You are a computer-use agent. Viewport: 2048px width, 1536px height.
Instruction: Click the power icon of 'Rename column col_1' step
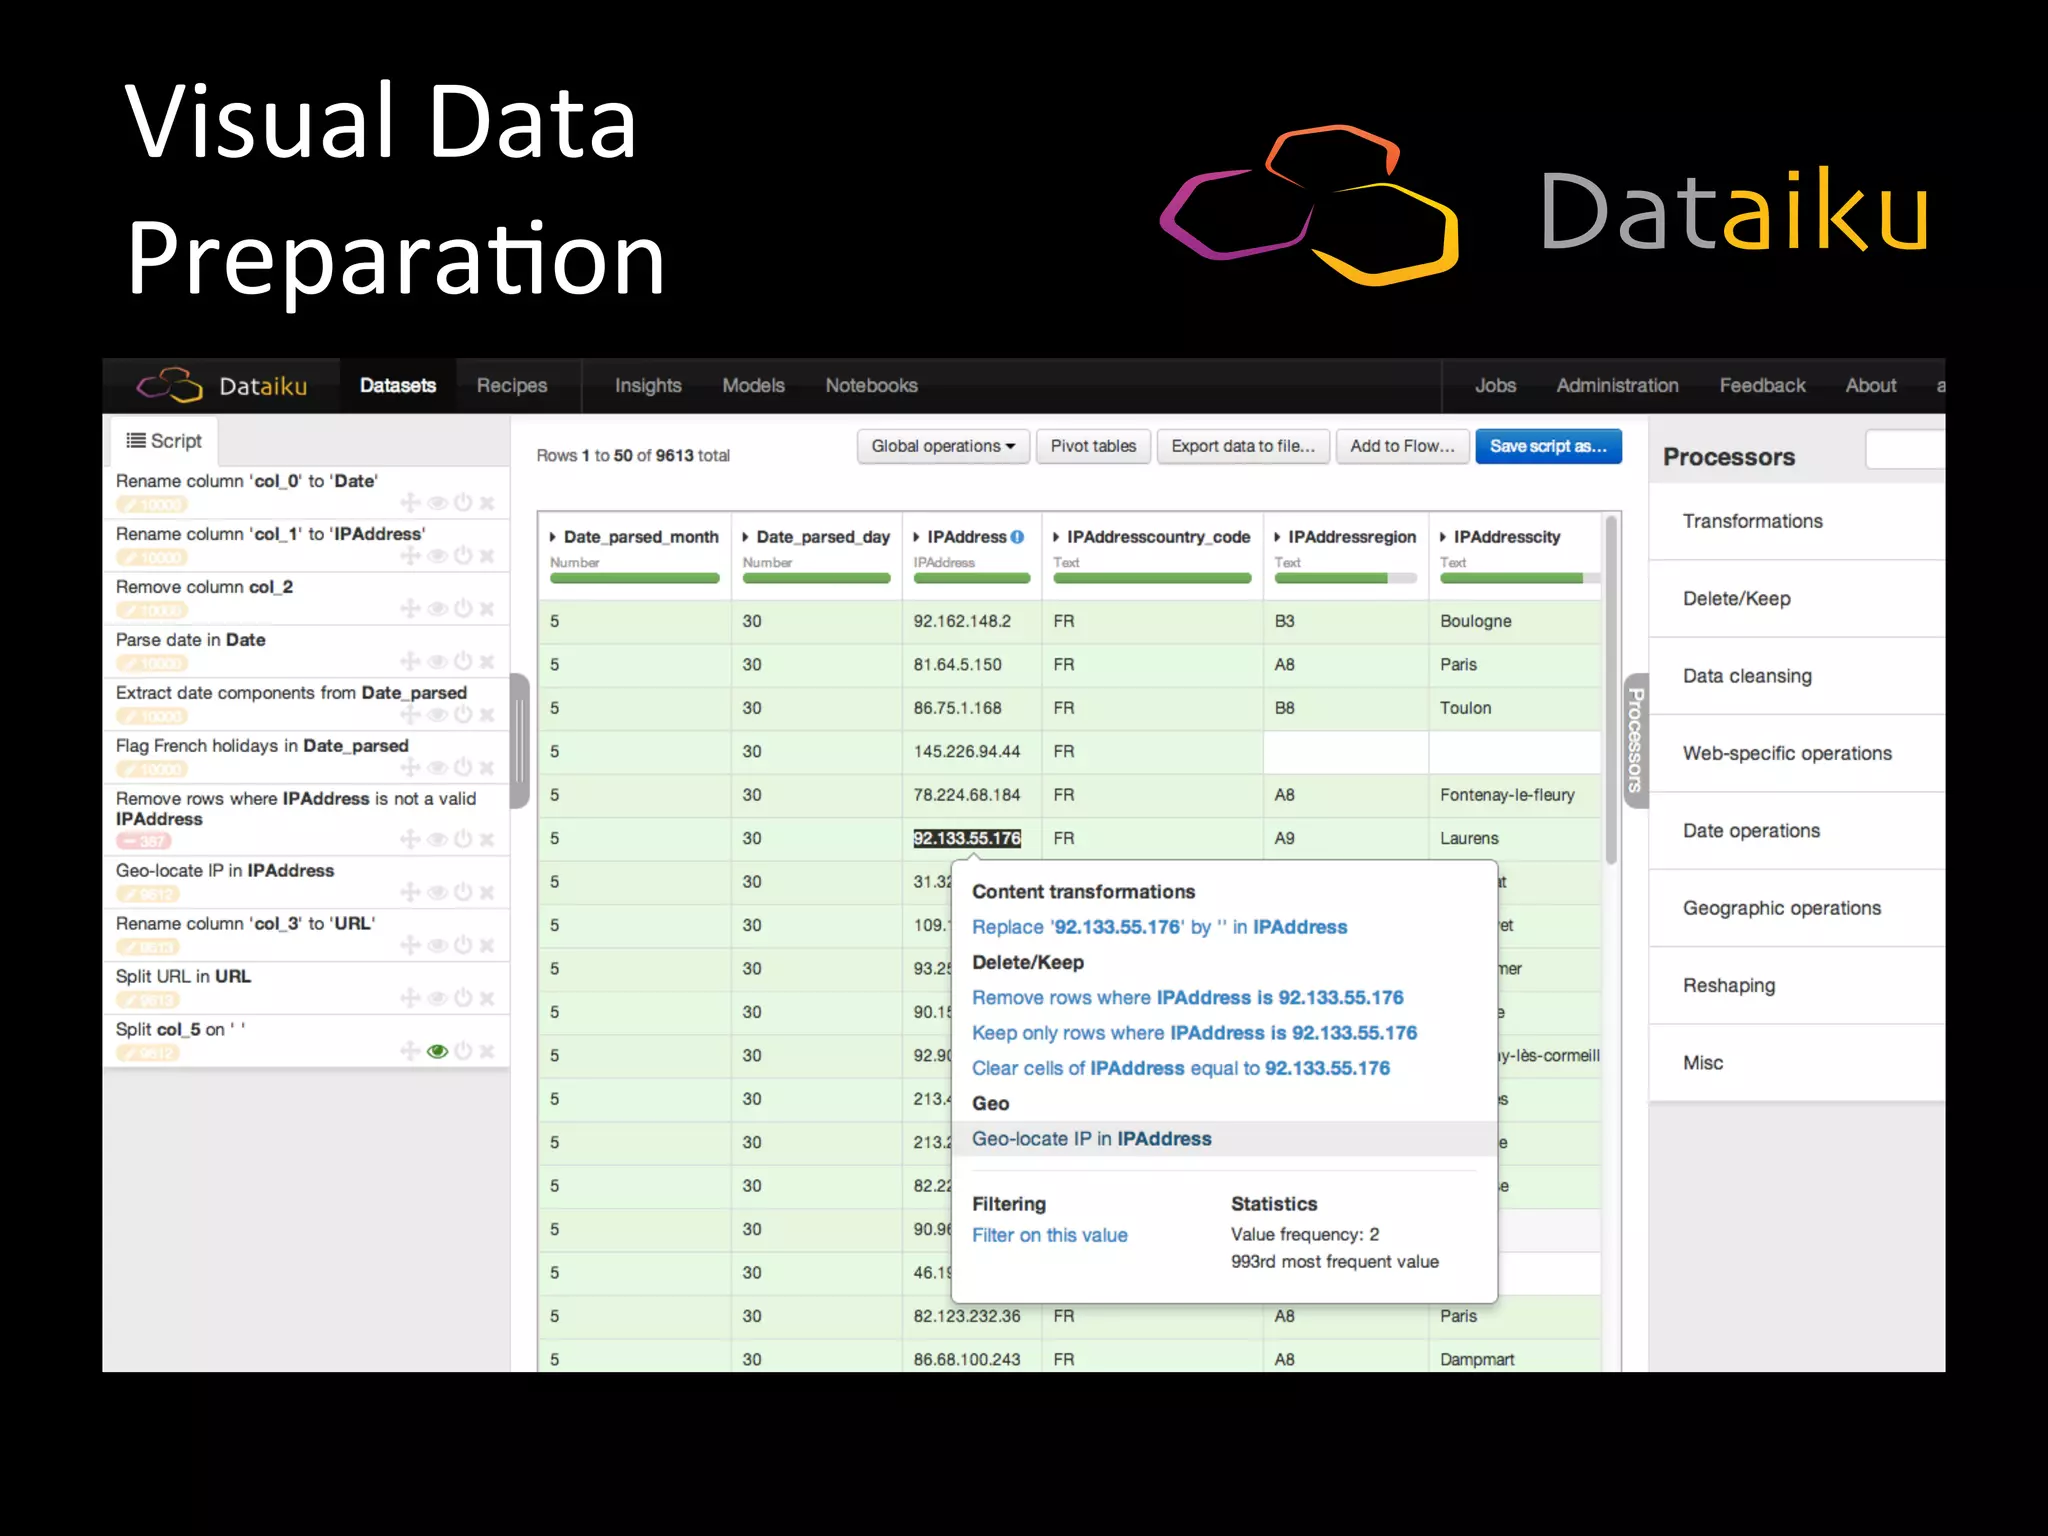click(463, 555)
